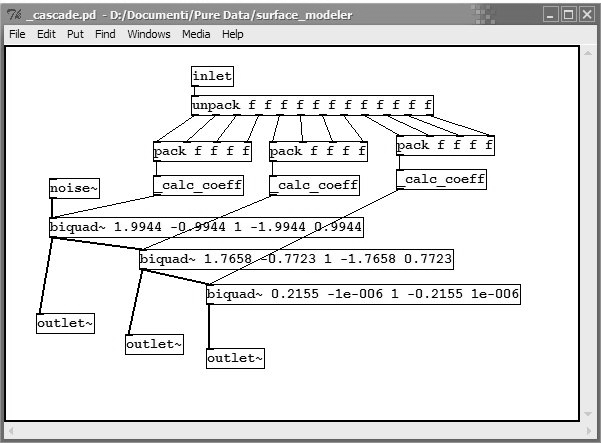
Task: Open the Find menu
Action: coord(105,34)
